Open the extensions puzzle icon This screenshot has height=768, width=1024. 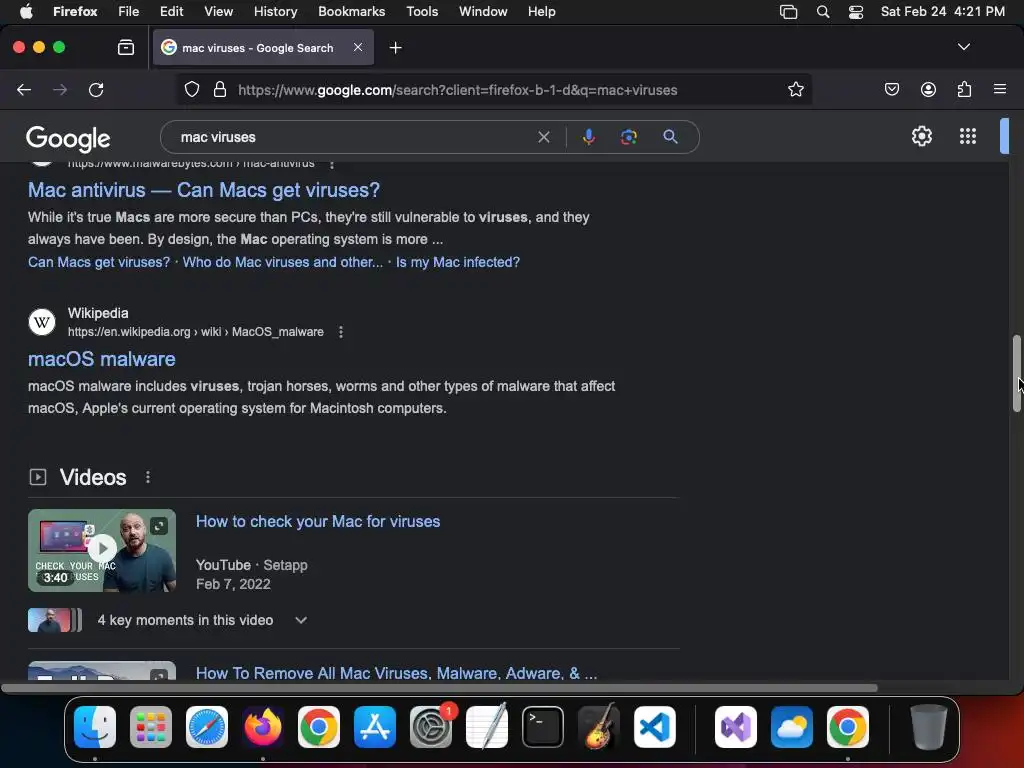[964, 89]
